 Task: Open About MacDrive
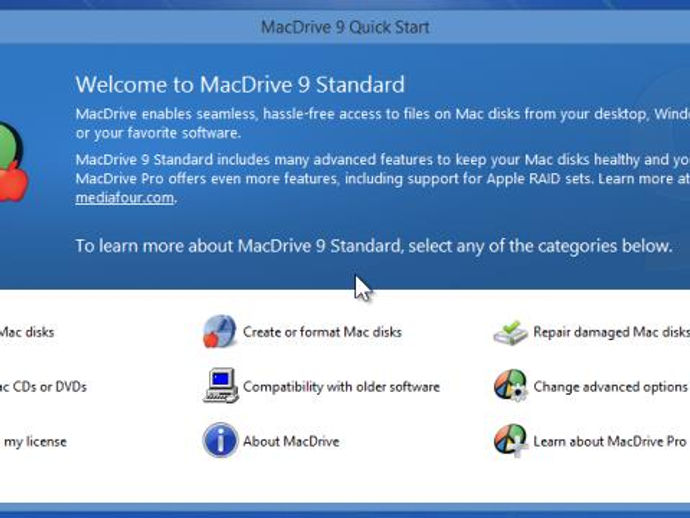(291, 441)
